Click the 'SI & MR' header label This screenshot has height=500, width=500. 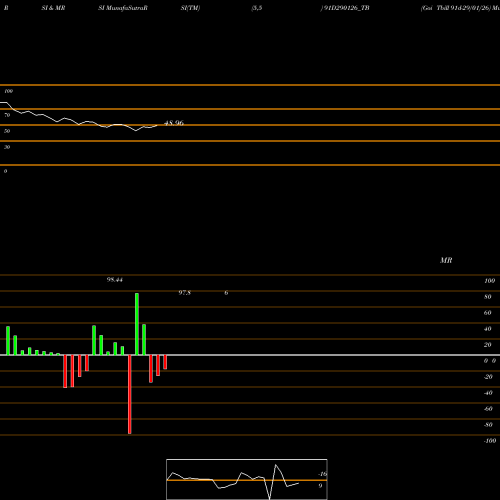point(53,8)
